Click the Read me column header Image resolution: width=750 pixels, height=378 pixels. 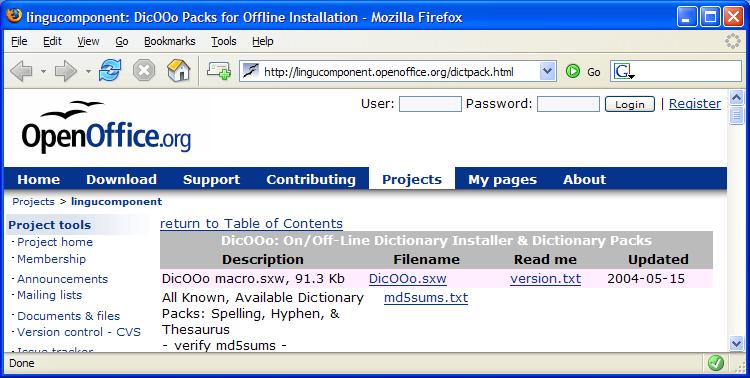pyautogui.click(x=545, y=259)
